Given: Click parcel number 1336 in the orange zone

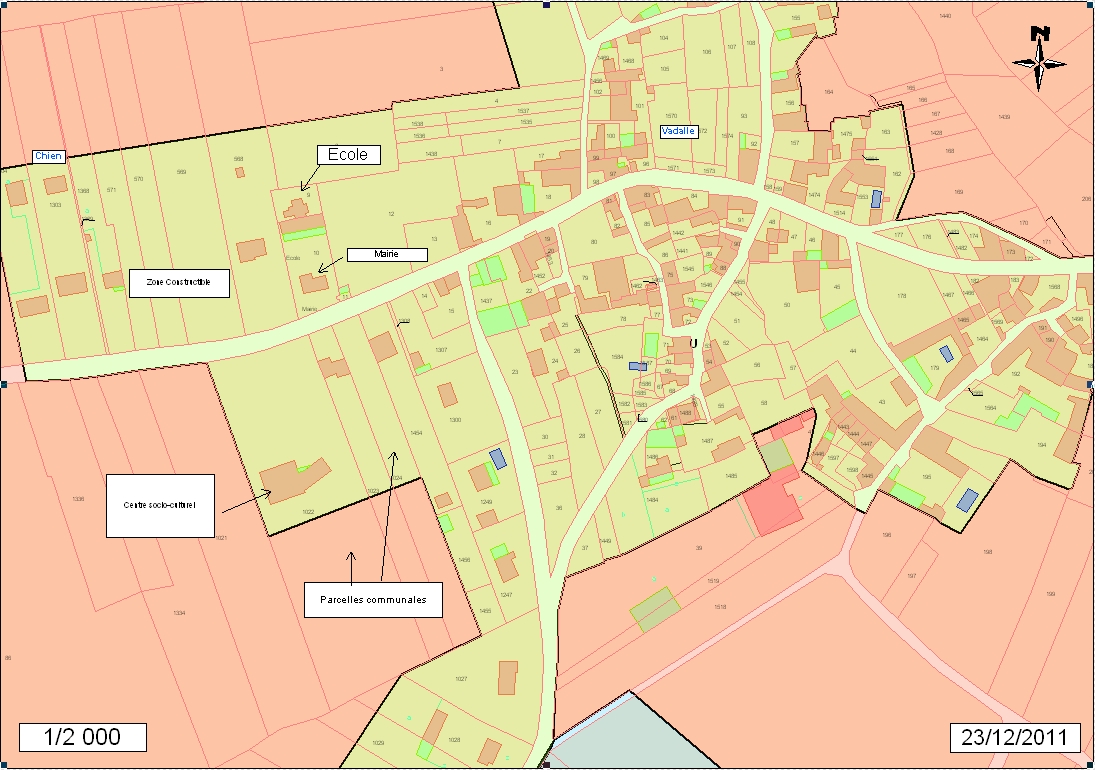Looking at the screenshot, I should pyautogui.click(x=78, y=498).
